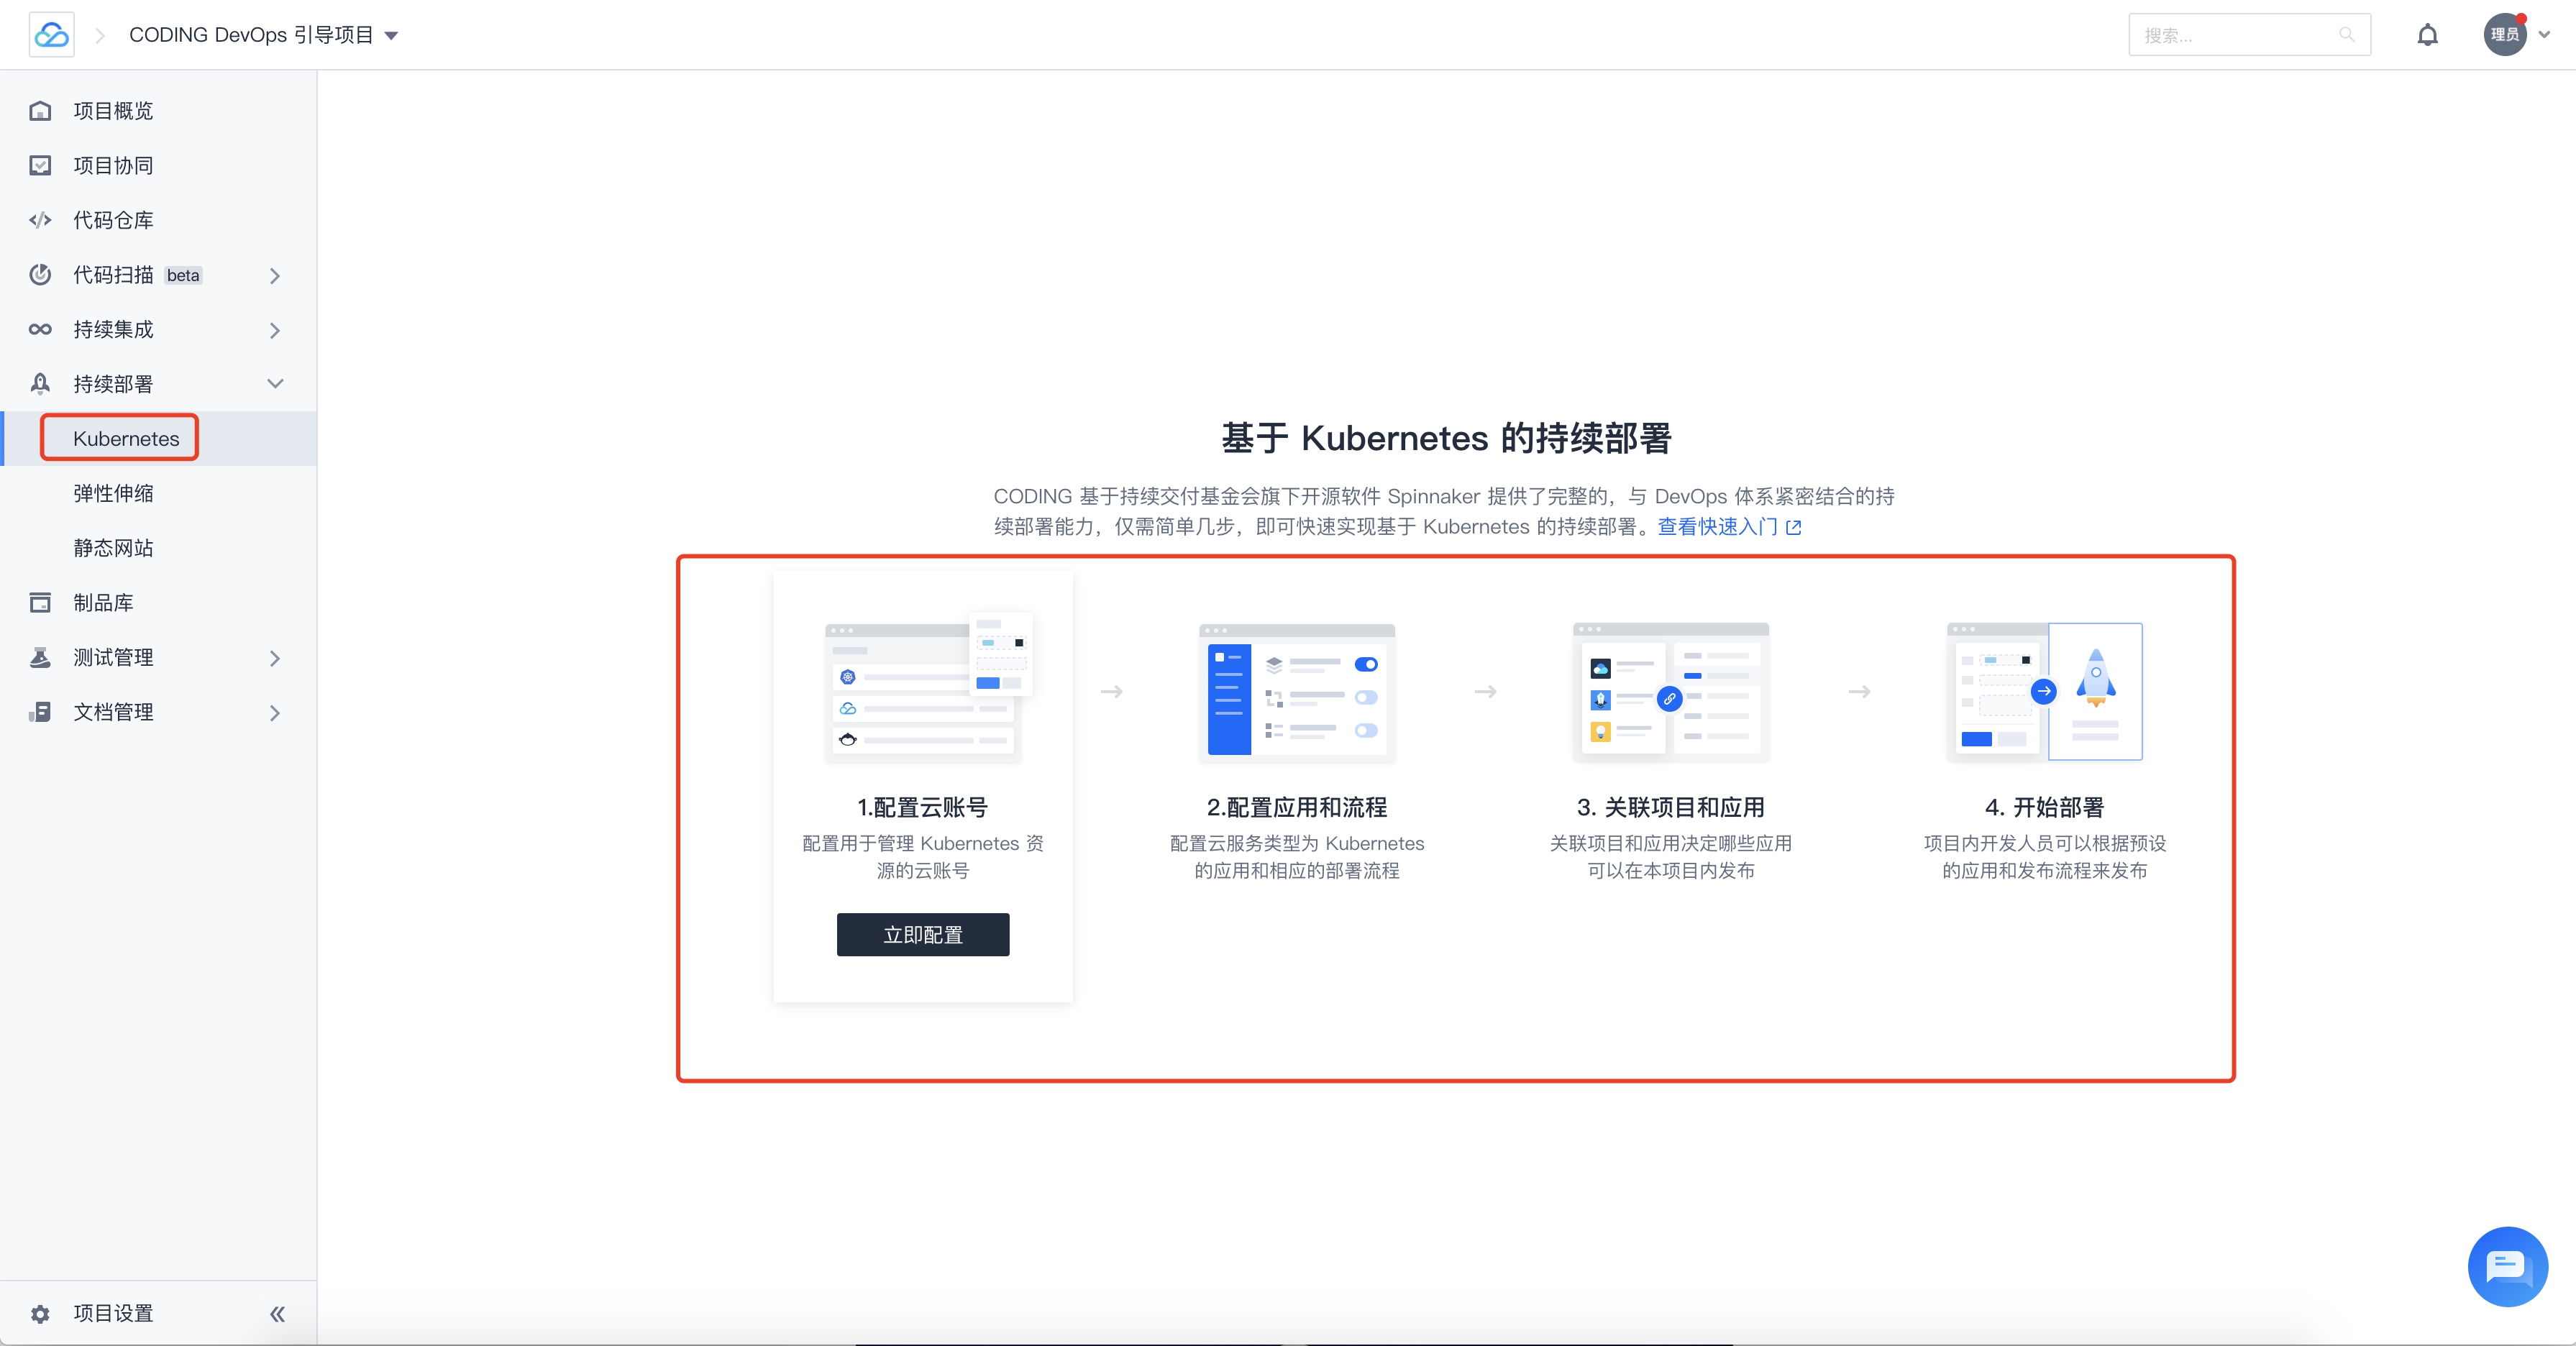Expand the 测试管理 submenu chevron

pos(275,658)
